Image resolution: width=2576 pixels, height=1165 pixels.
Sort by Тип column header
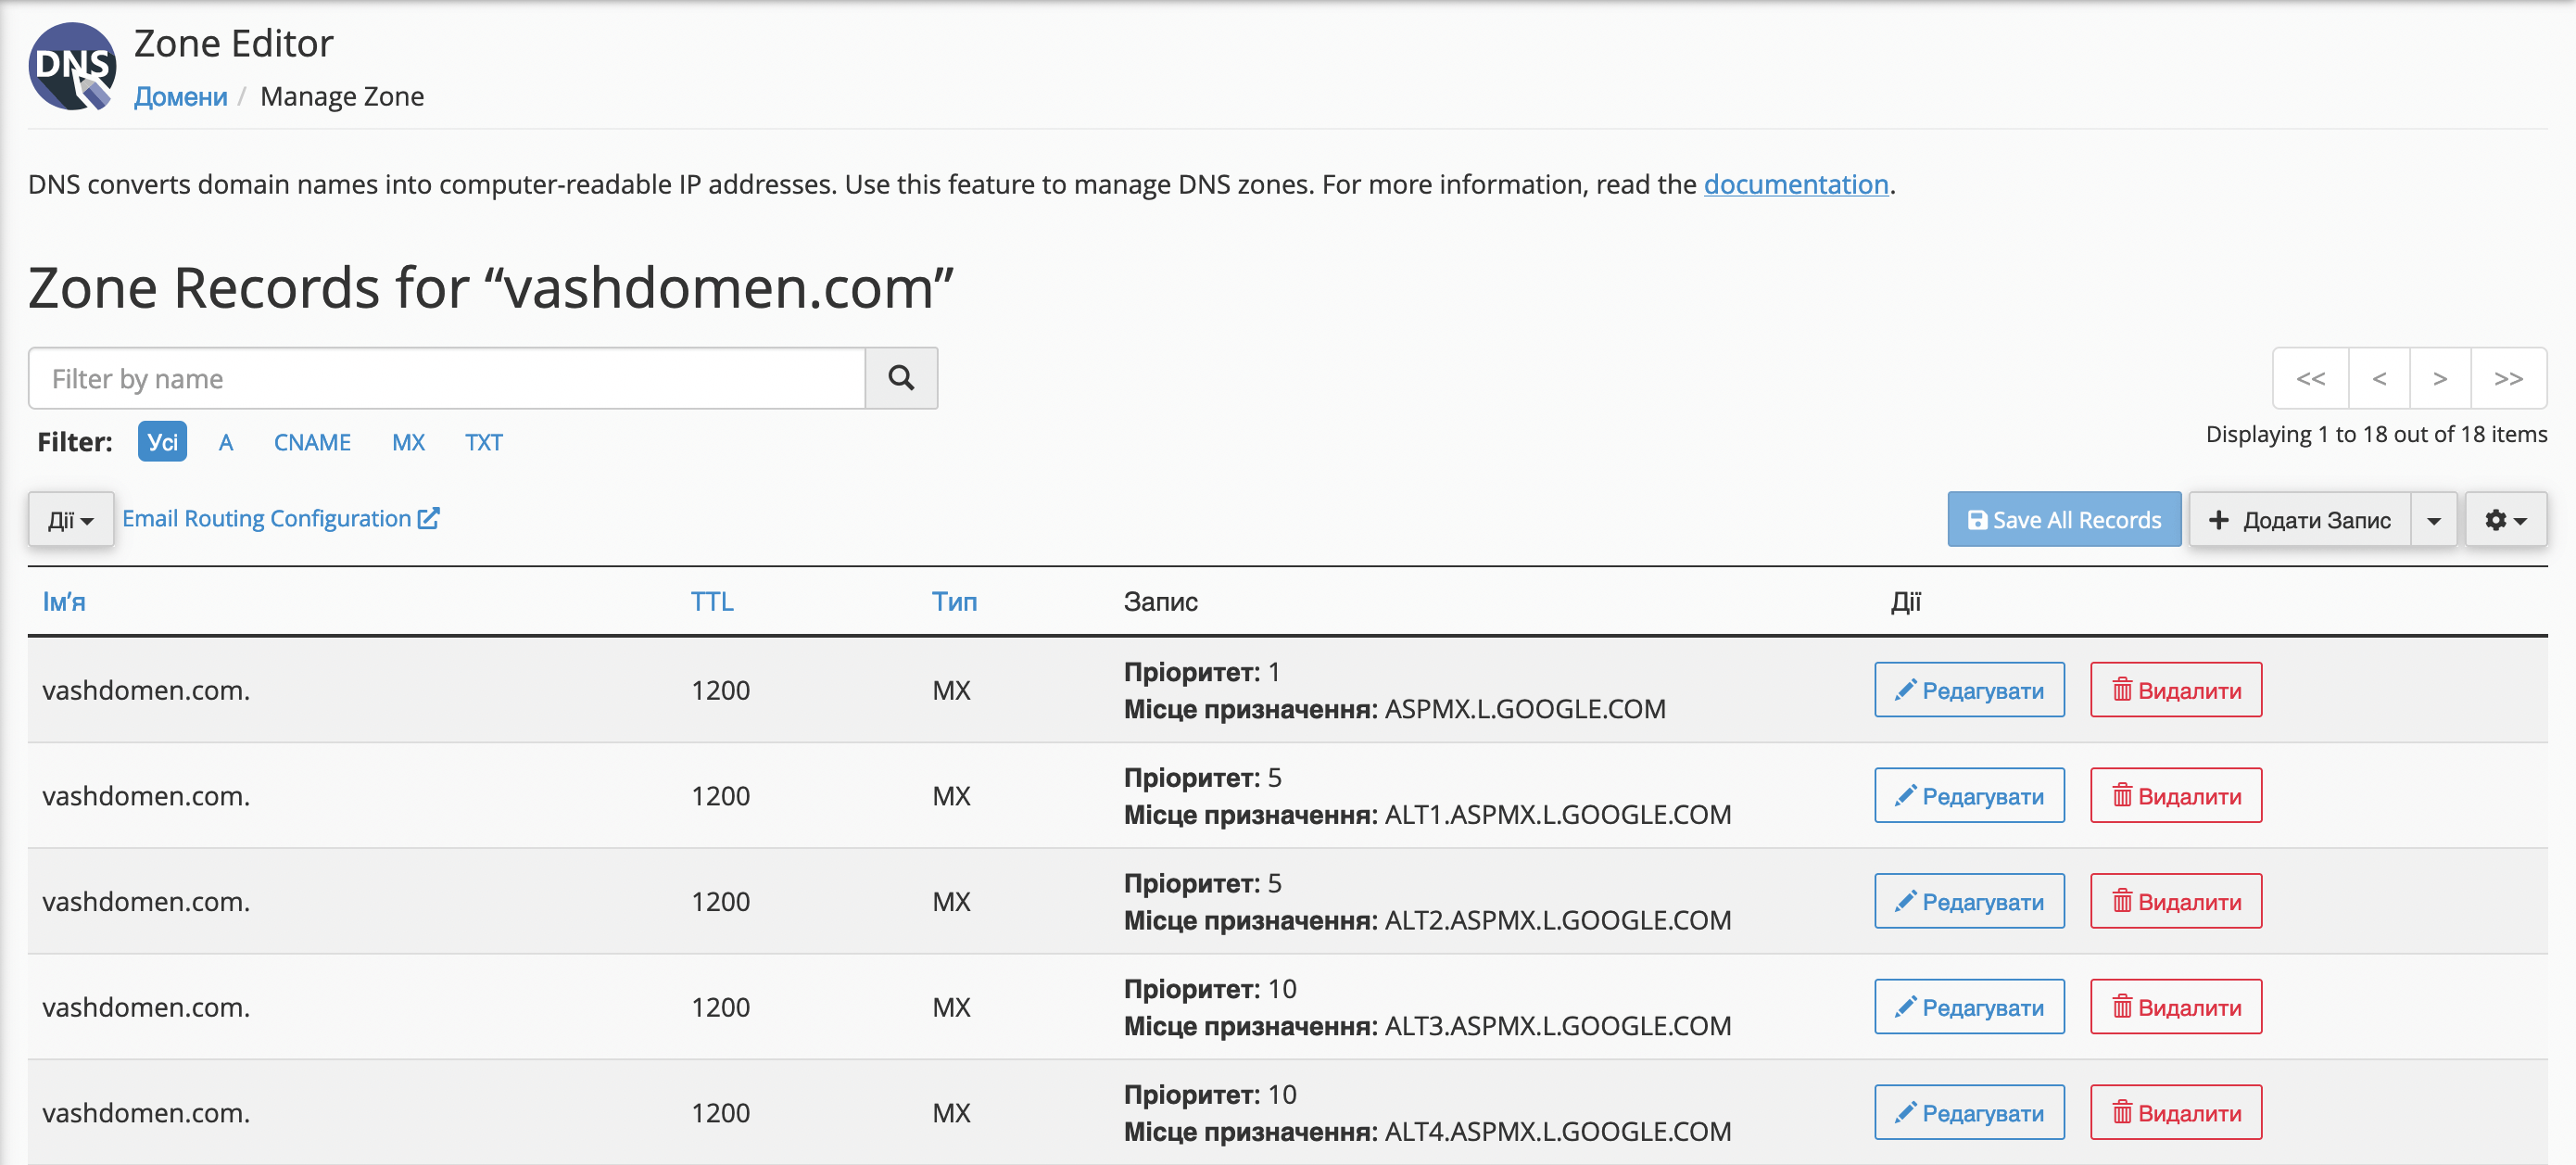click(x=954, y=601)
